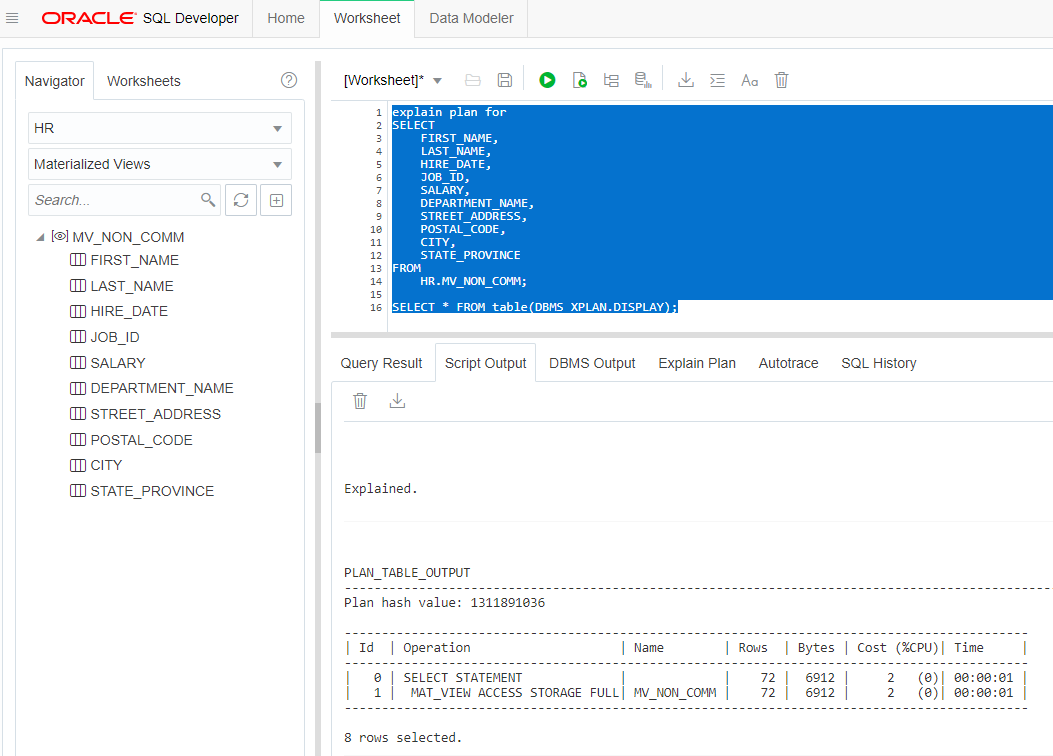Open the SQL History tab
The height and width of the screenshot is (756, 1053).
tap(878, 363)
